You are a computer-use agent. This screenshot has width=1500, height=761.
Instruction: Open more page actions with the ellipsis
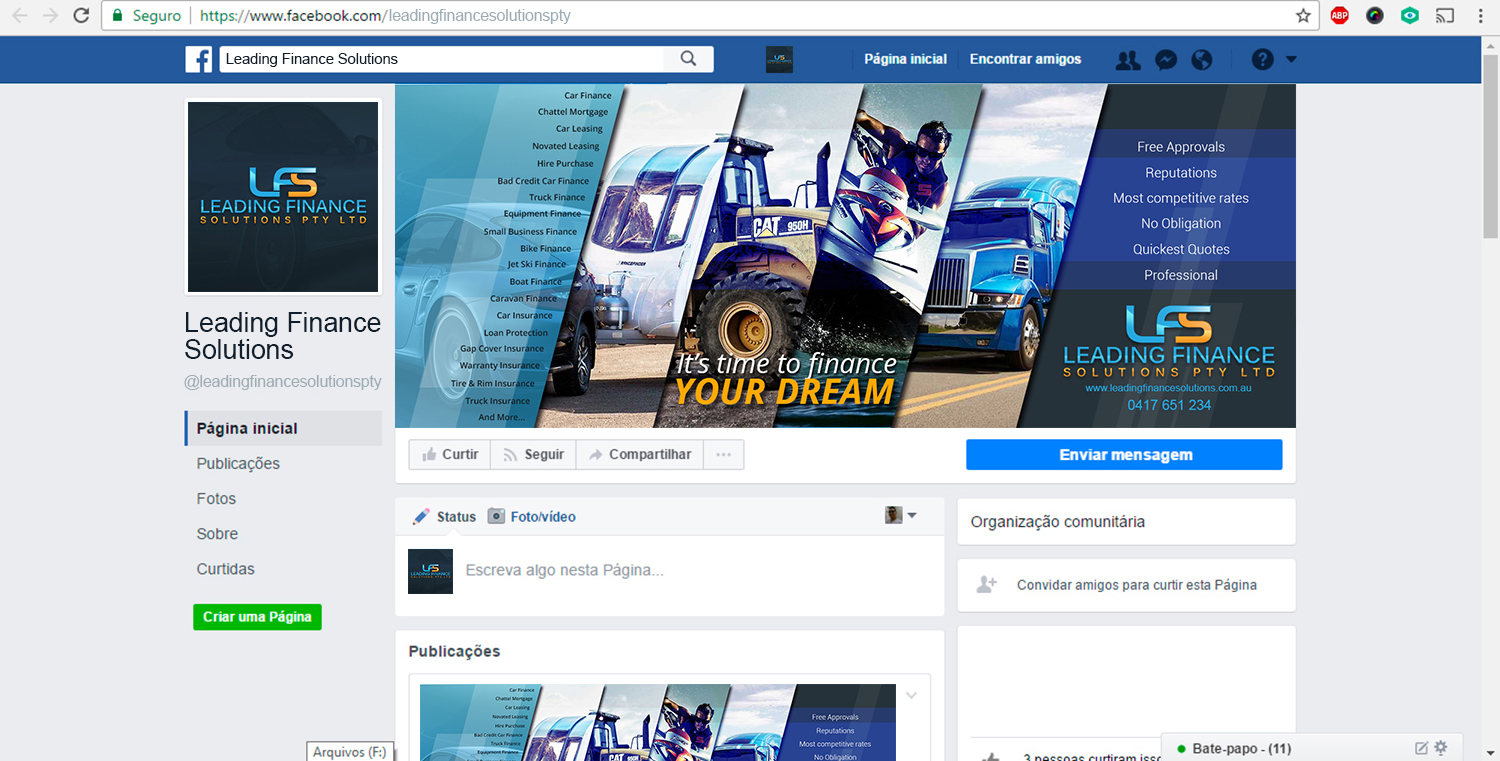coord(723,454)
